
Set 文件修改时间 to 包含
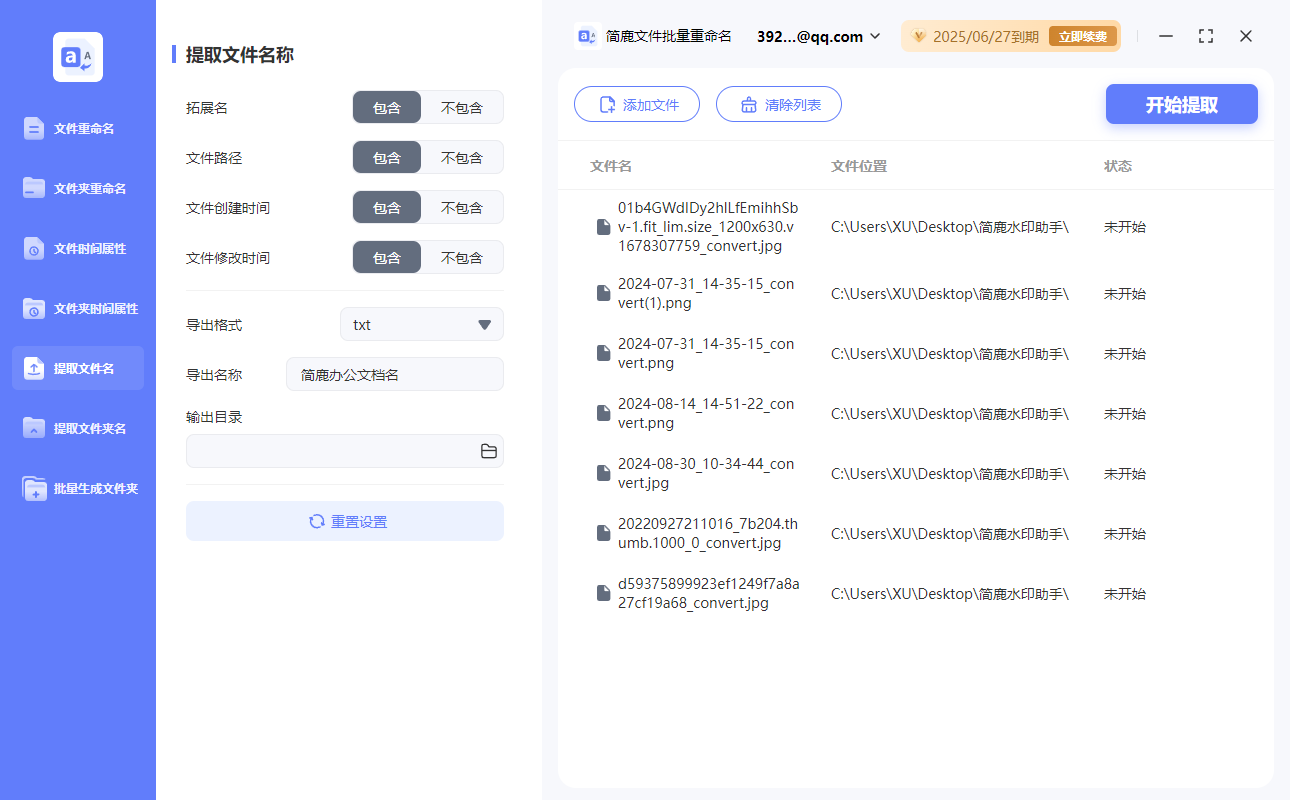pyautogui.click(x=387, y=257)
